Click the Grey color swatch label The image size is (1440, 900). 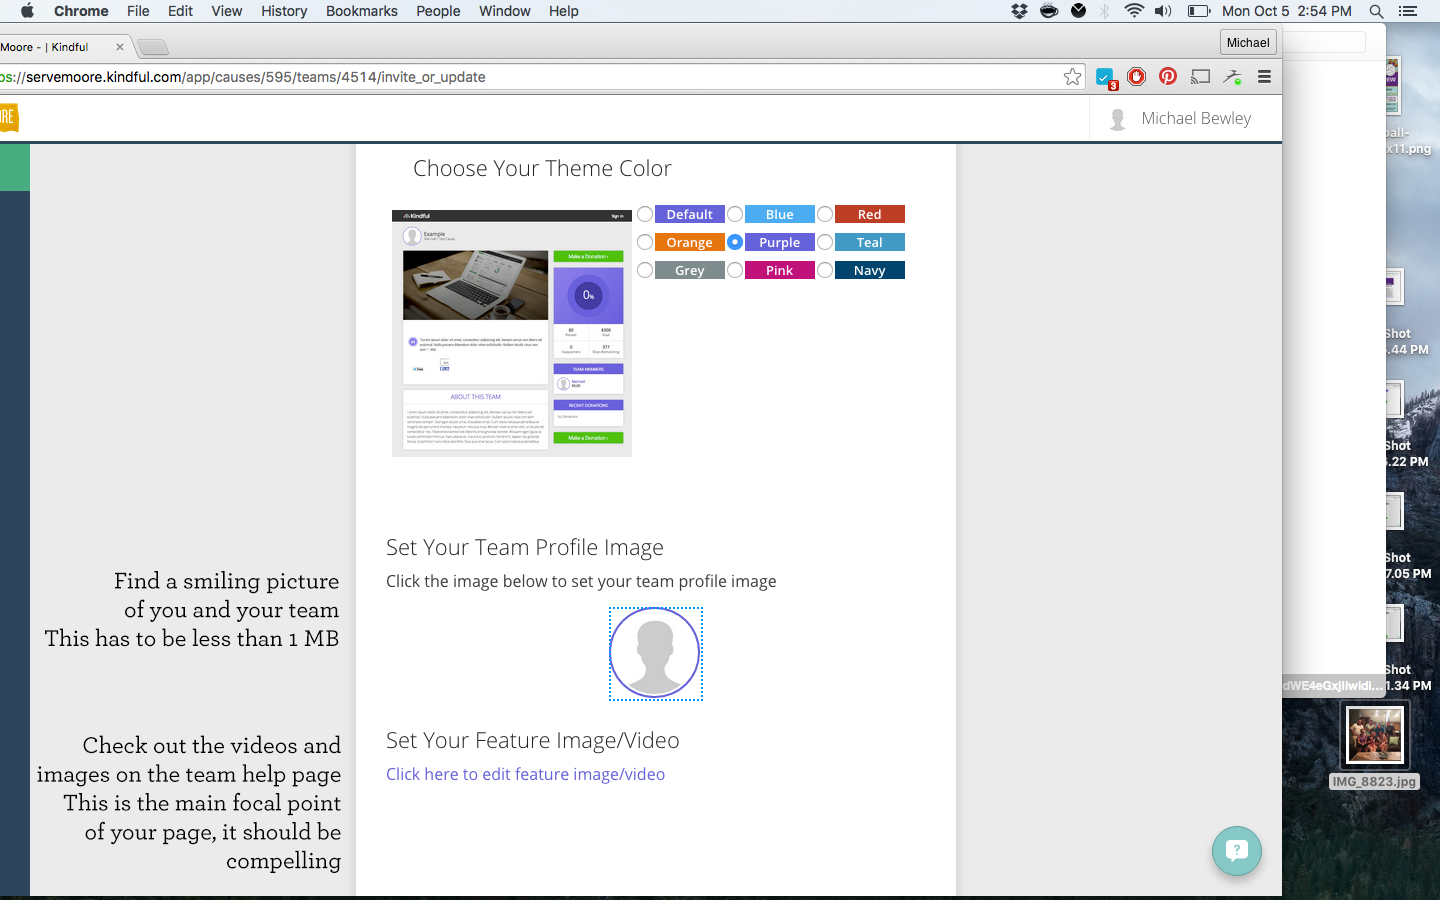click(x=690, y=270)
